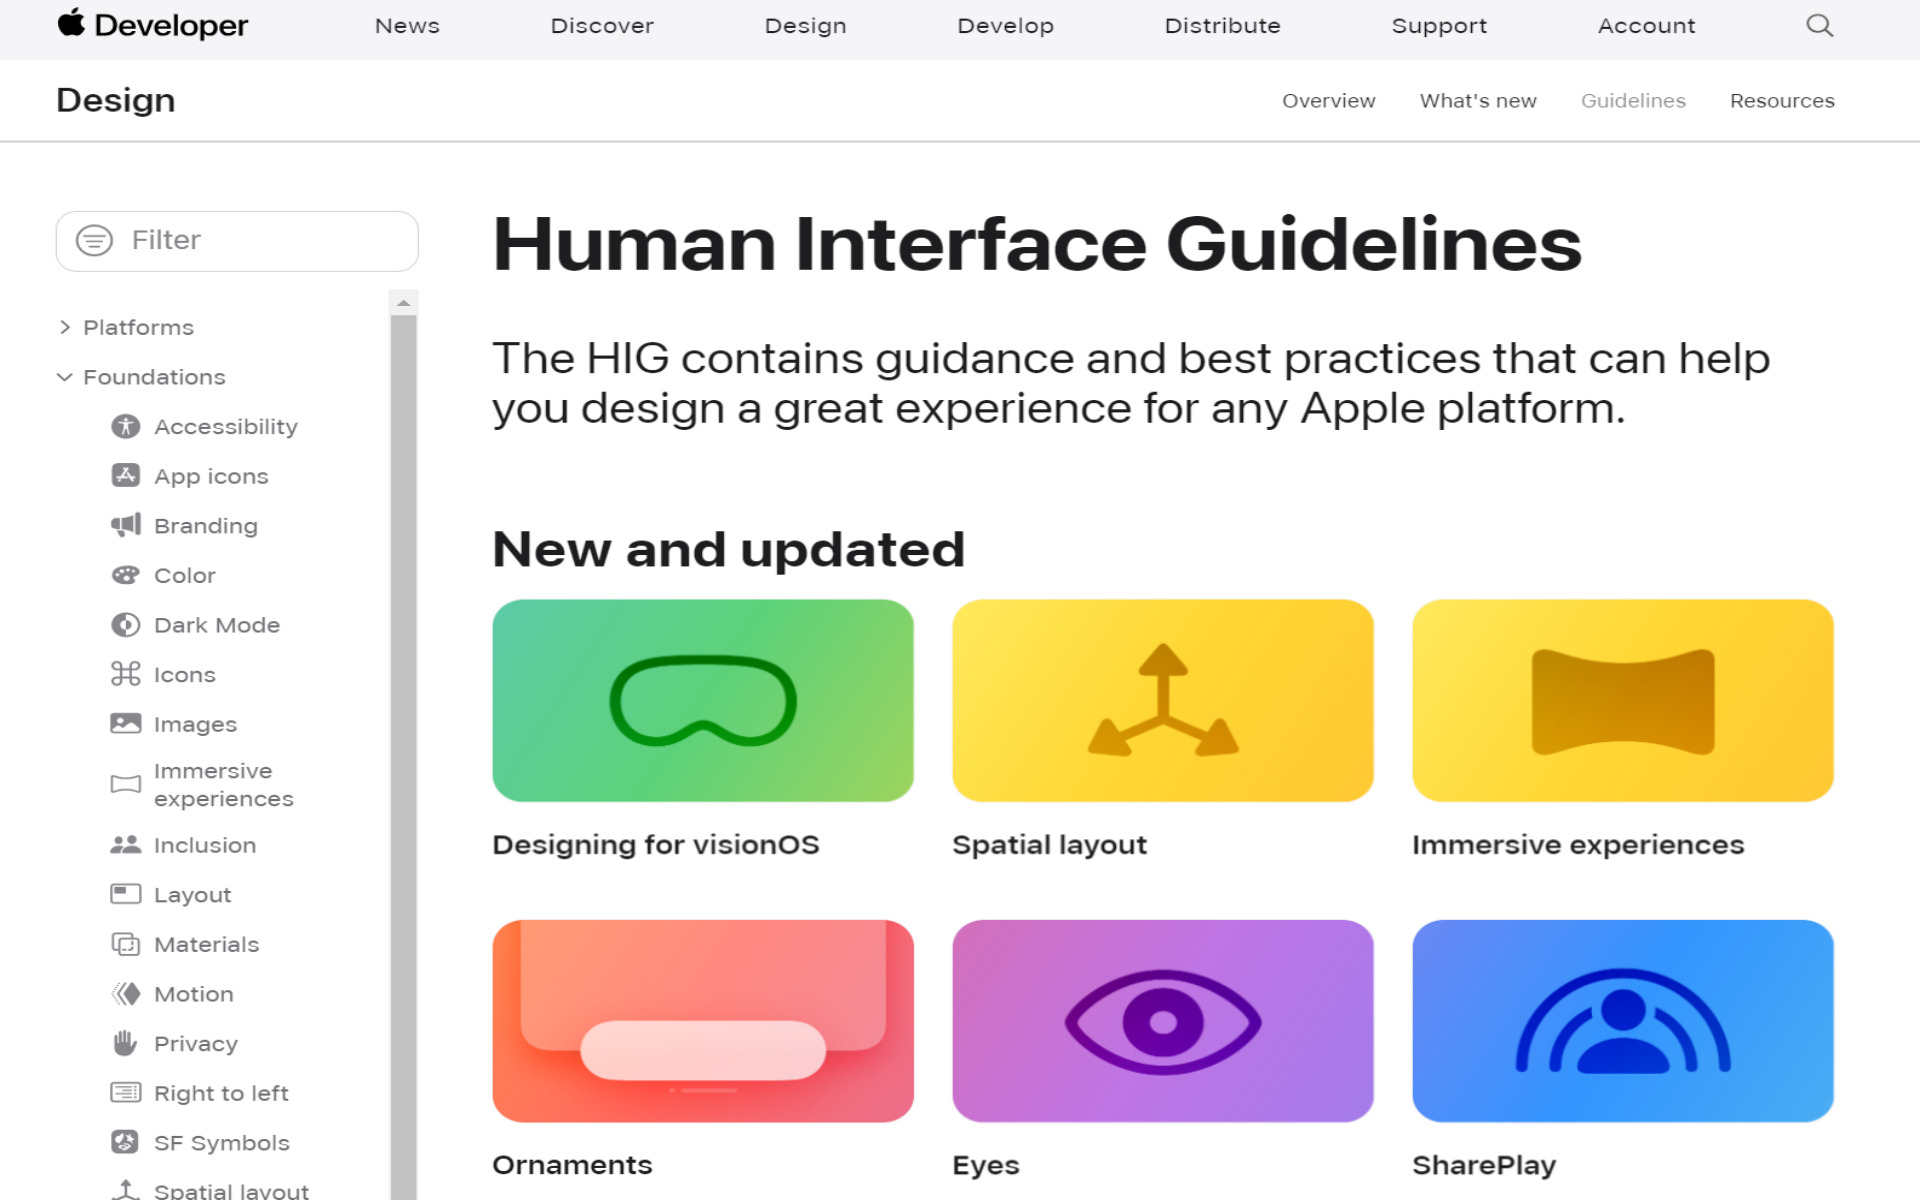Click the Images sidebar icon
The image size is (1920, 1200).
125,723
